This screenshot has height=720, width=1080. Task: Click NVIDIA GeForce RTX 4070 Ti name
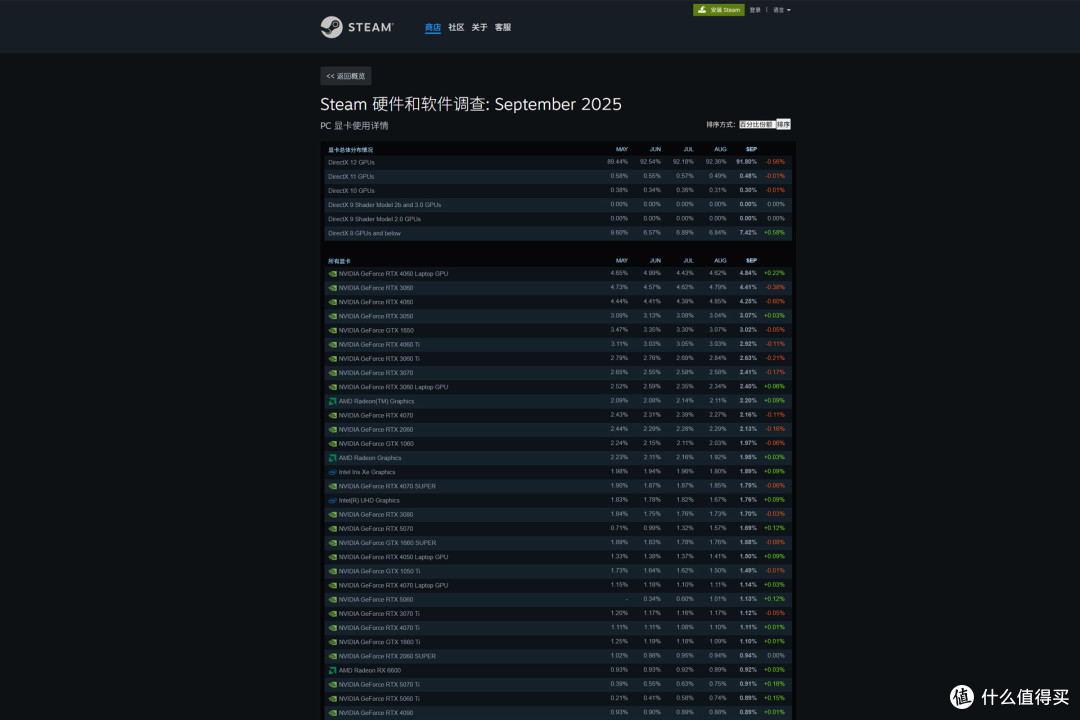pyautogui.click(x=380, y=628)
